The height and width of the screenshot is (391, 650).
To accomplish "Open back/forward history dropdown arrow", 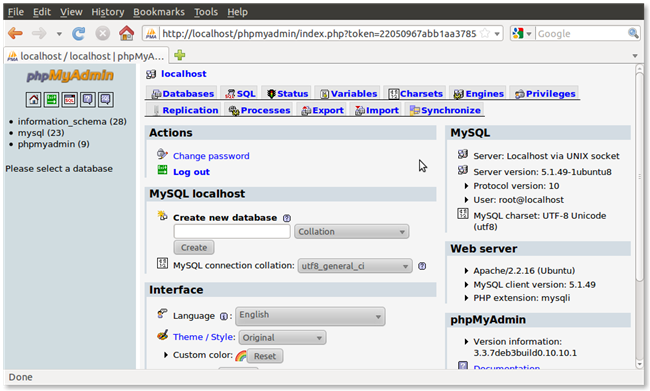I will pyautogui.click(x=59, y=34).
